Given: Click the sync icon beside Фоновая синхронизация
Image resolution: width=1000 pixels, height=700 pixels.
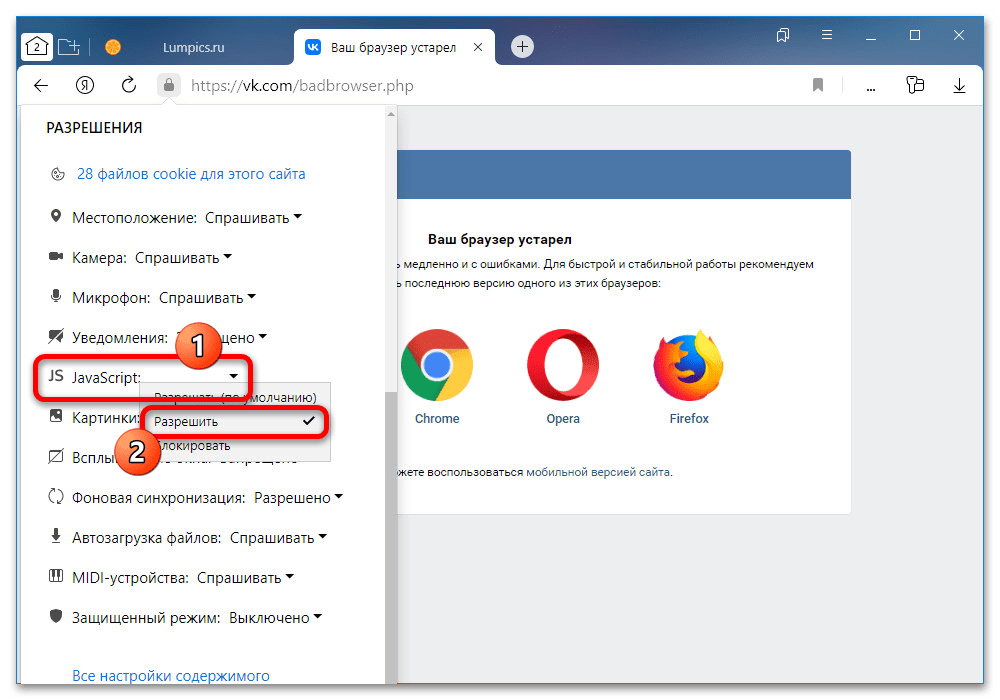Looking at the screenshot, I should [x=56, y=496].
